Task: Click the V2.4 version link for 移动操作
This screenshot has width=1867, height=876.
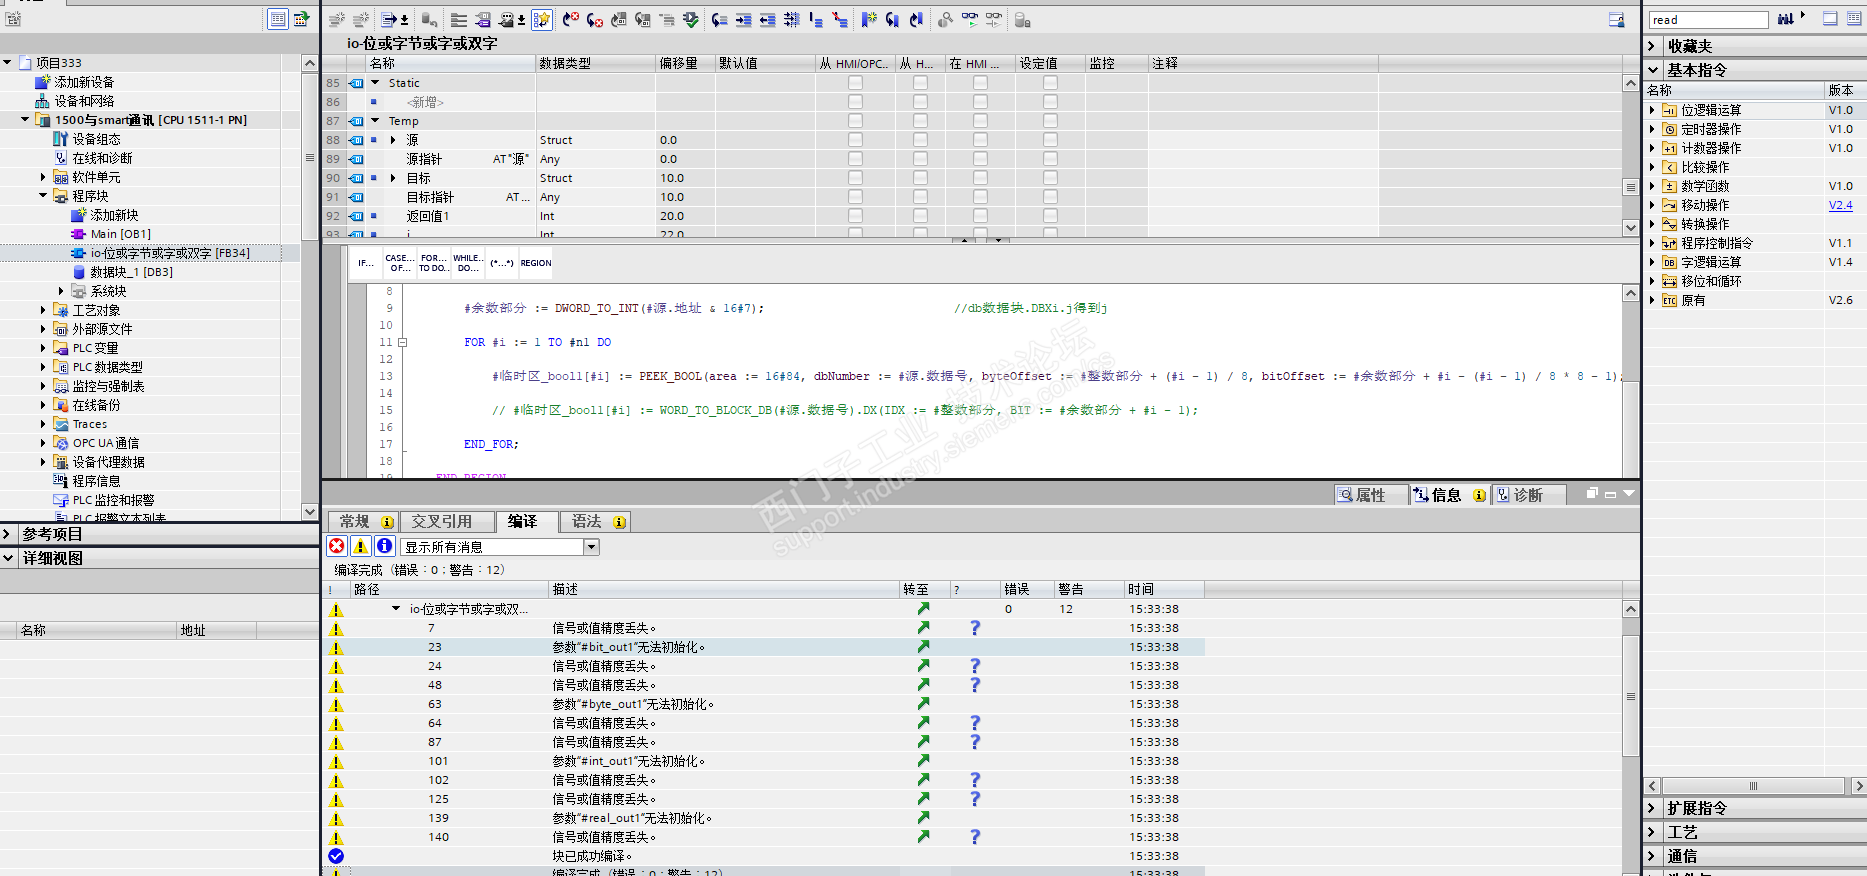Action: click(x=1840, y=205)
